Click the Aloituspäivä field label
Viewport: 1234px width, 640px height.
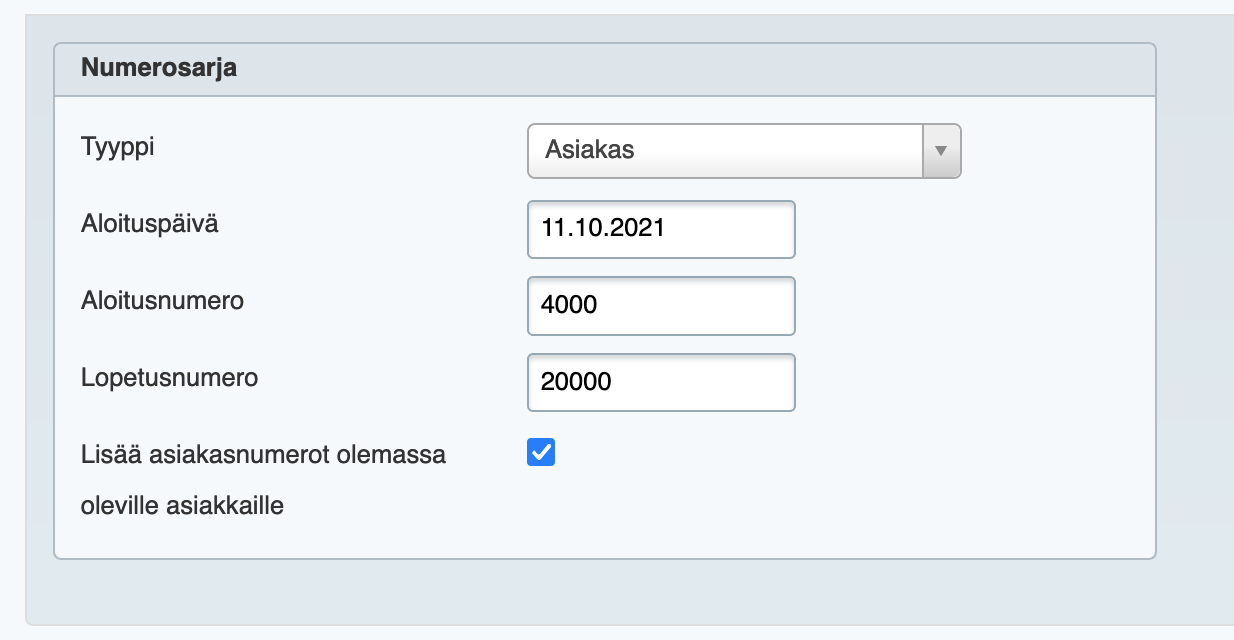[x=149, y=224]
